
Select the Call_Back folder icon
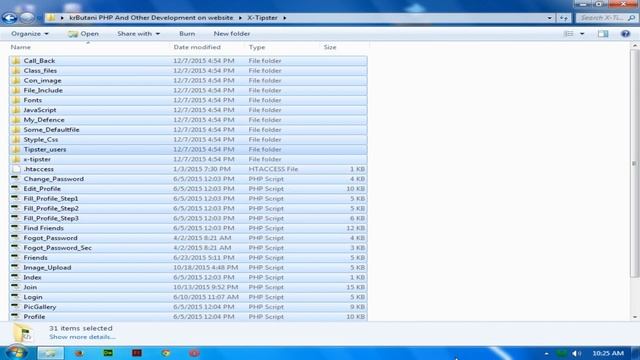(16, 61)
